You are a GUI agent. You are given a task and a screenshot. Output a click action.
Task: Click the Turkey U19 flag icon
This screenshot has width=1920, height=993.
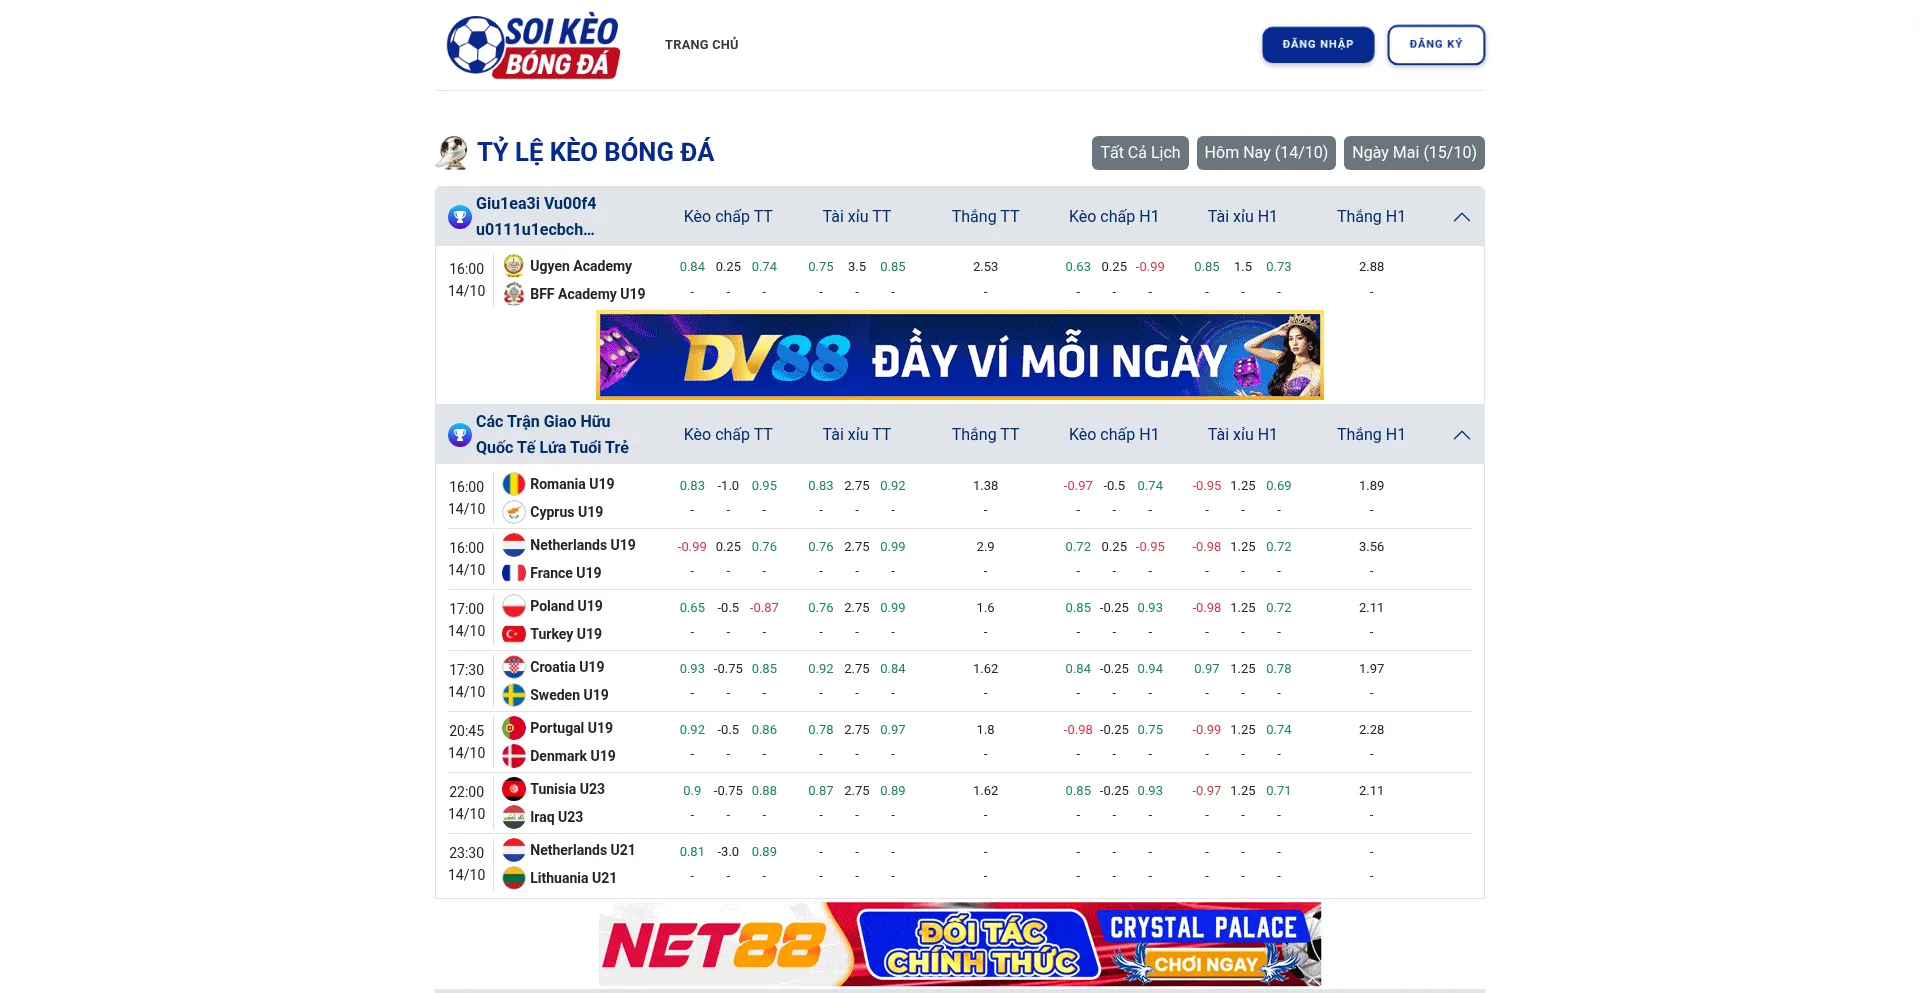coord(514,634)
